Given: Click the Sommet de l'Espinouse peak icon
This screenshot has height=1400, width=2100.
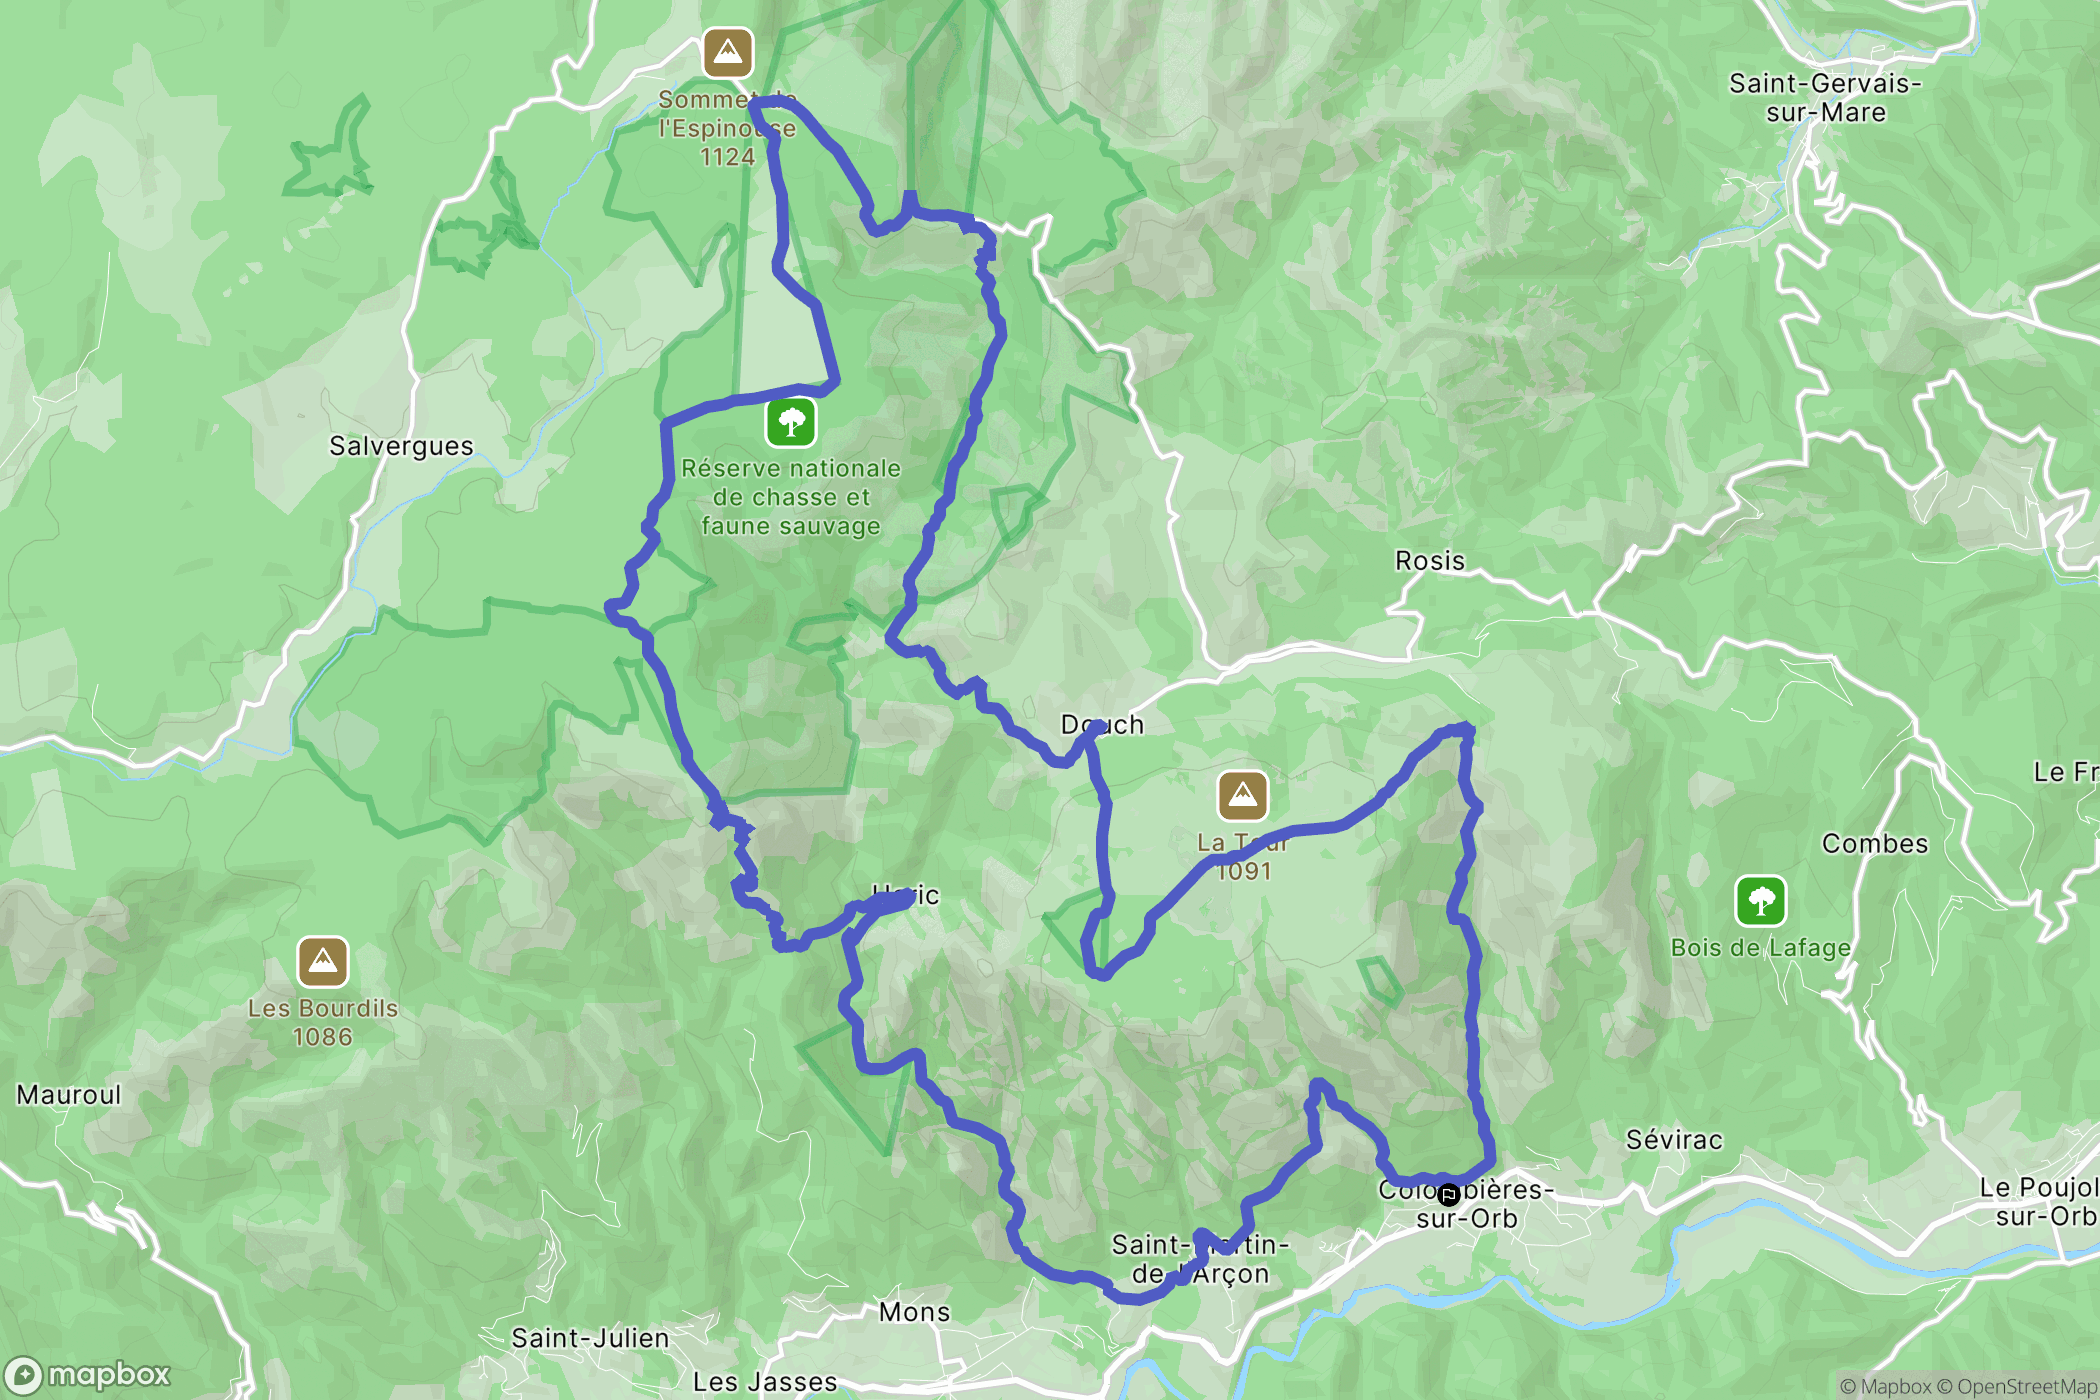Looking at the screenshot, I should [727, 52].
